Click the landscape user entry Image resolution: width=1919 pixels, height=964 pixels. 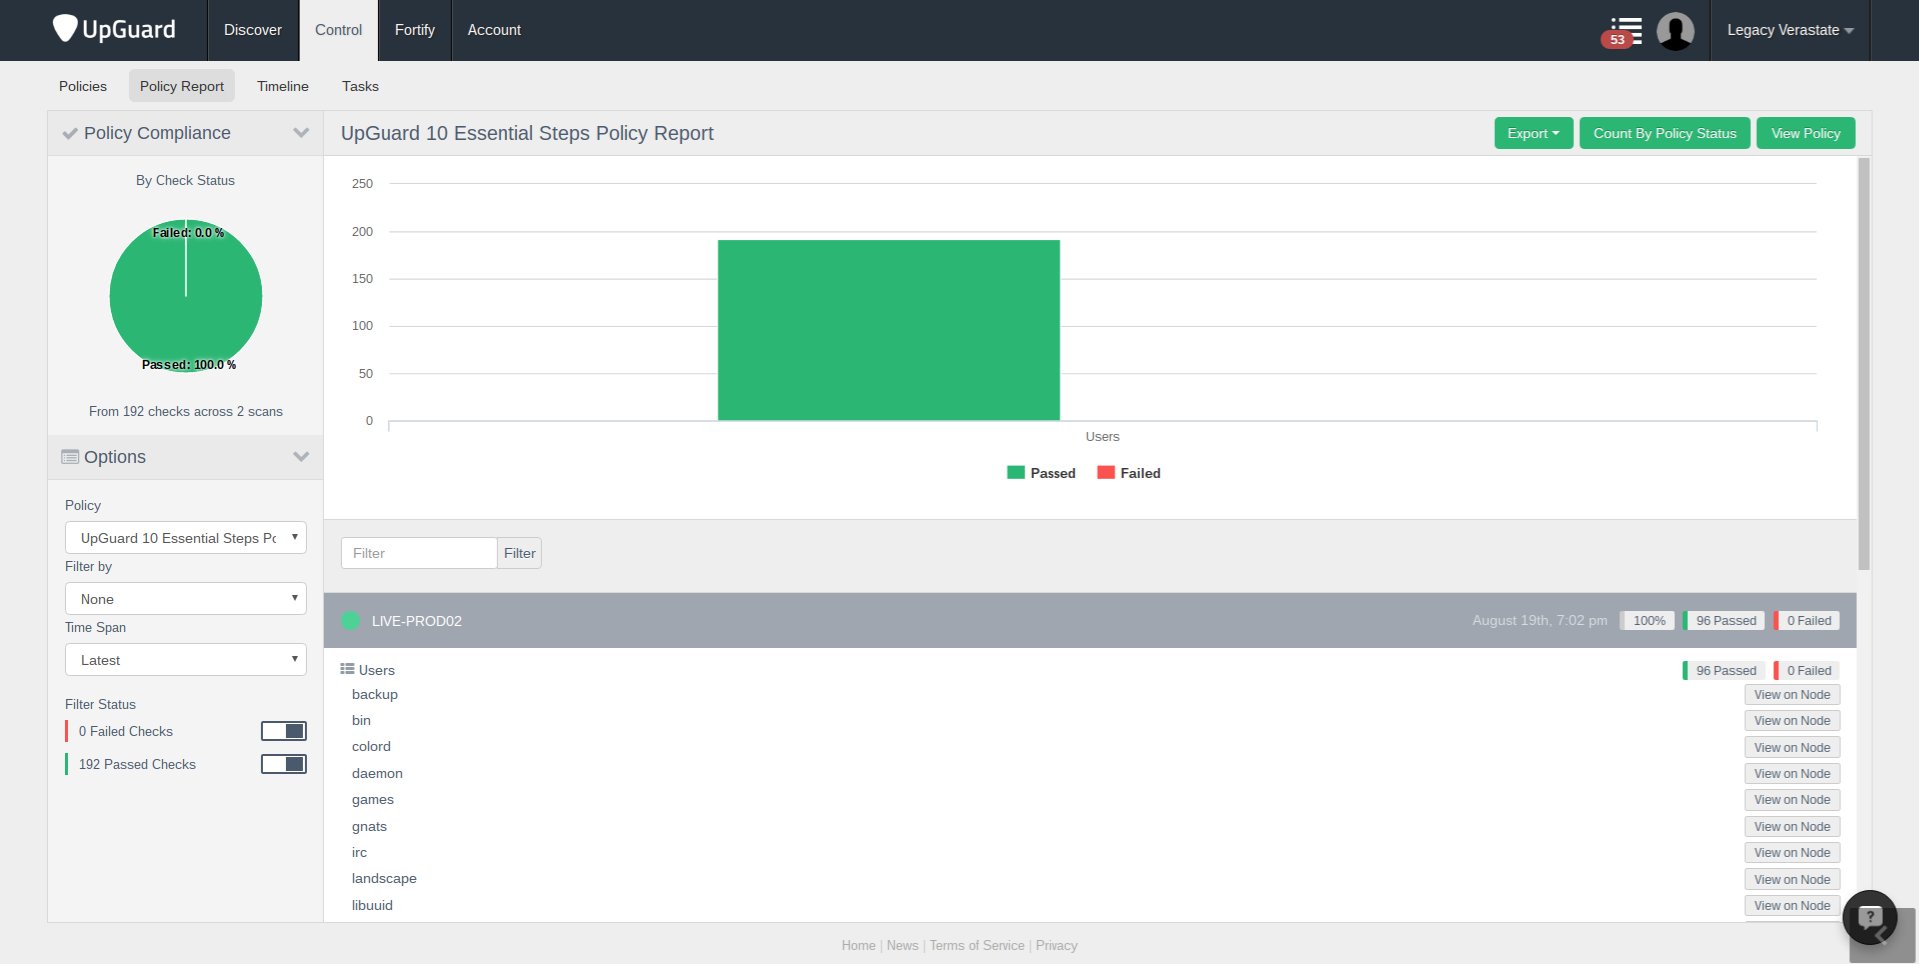click(x=384, y=878)
